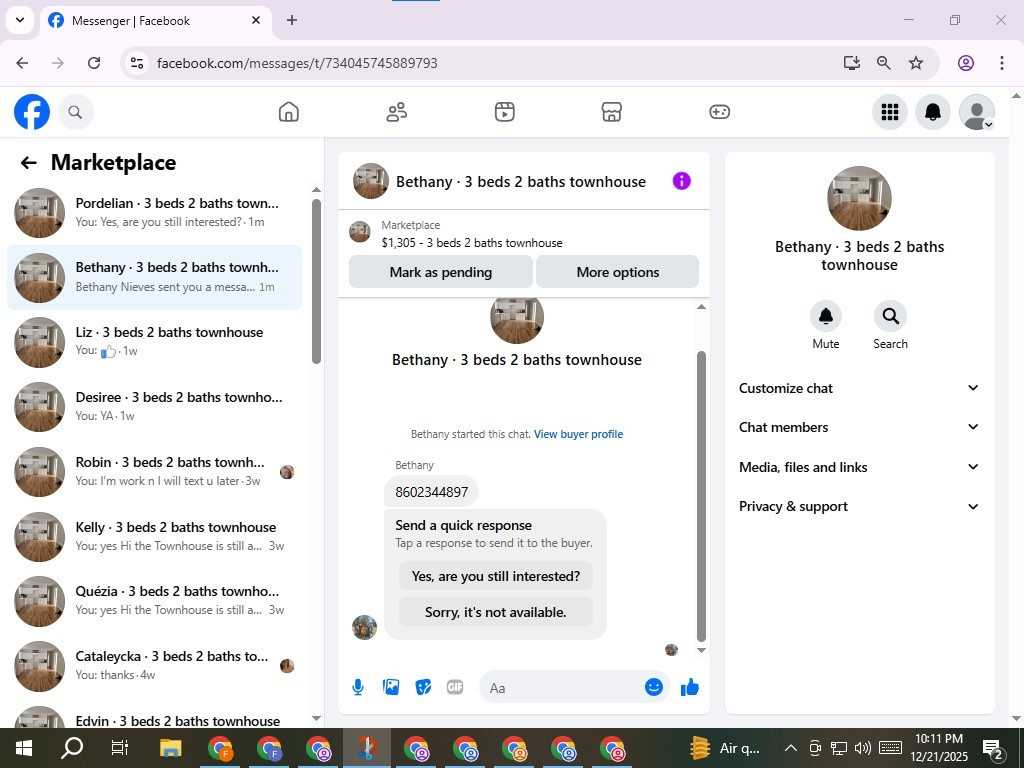Choose a sticker with the sticker icon
This screenshot has width=1024, height=768.
(423, 687)
